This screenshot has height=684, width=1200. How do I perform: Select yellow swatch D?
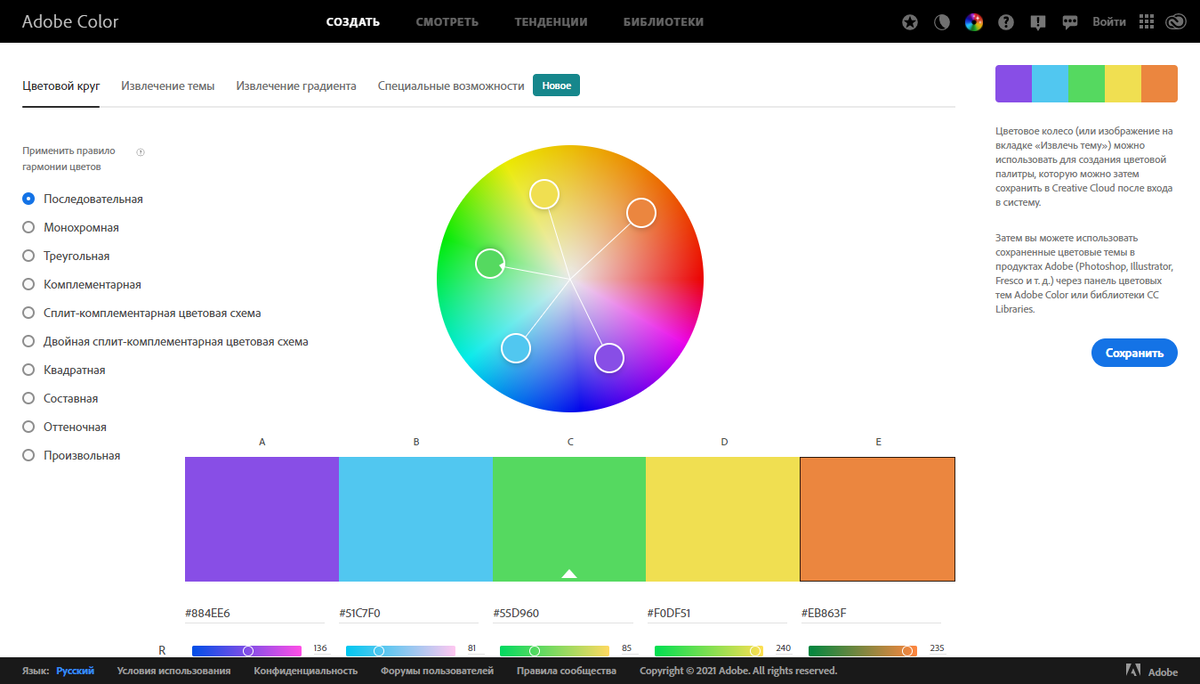coord(723,519)
